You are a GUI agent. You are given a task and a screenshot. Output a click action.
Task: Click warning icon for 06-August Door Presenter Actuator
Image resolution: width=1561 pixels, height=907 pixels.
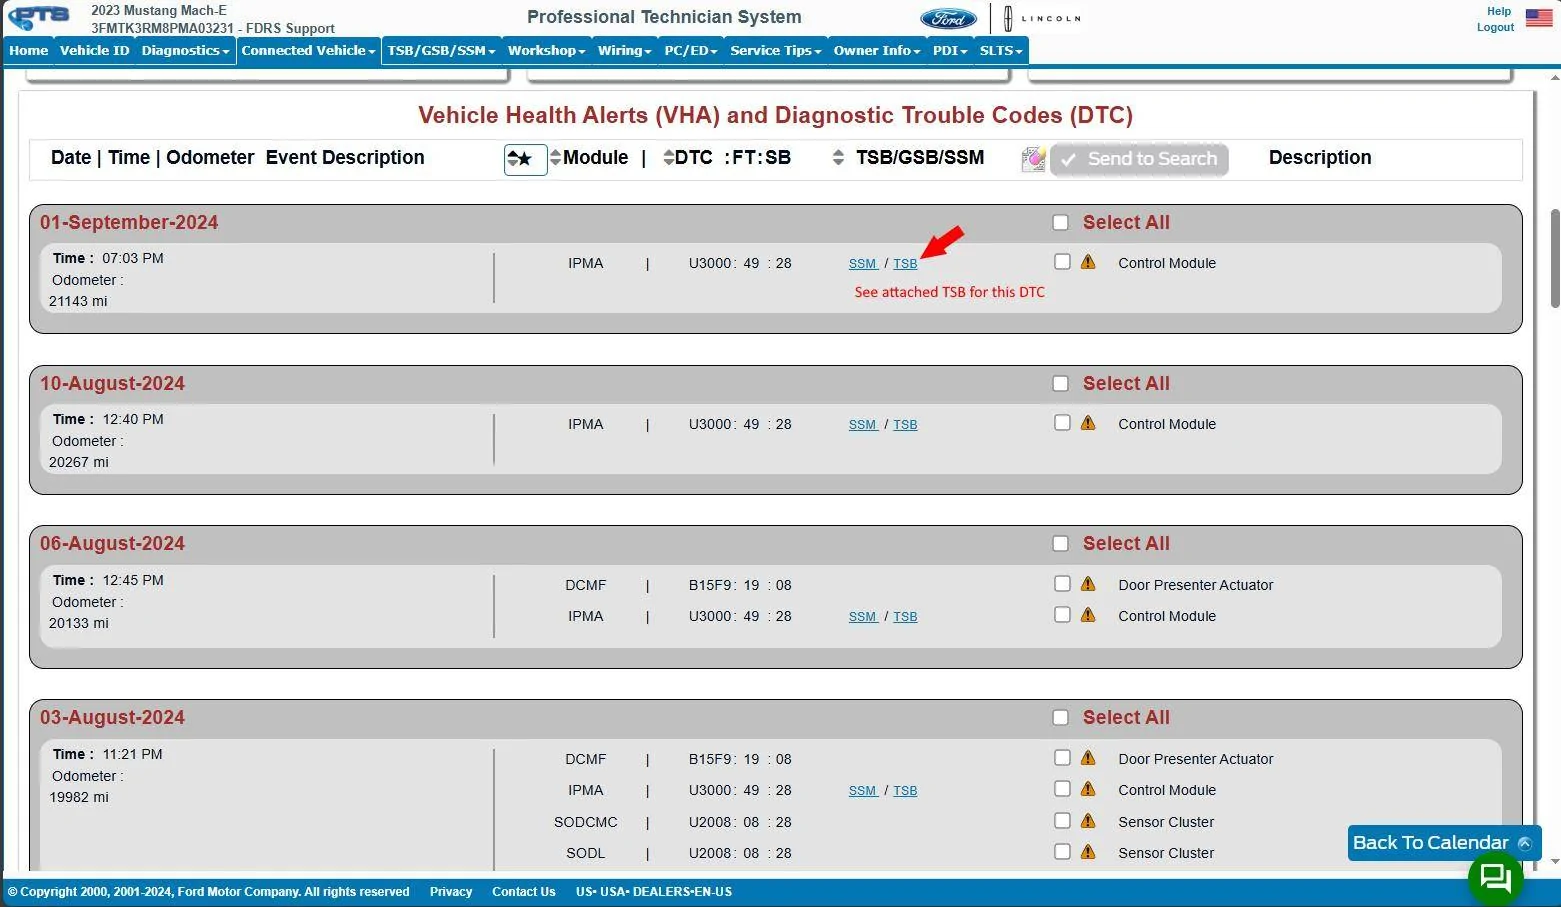[1088, 584]
